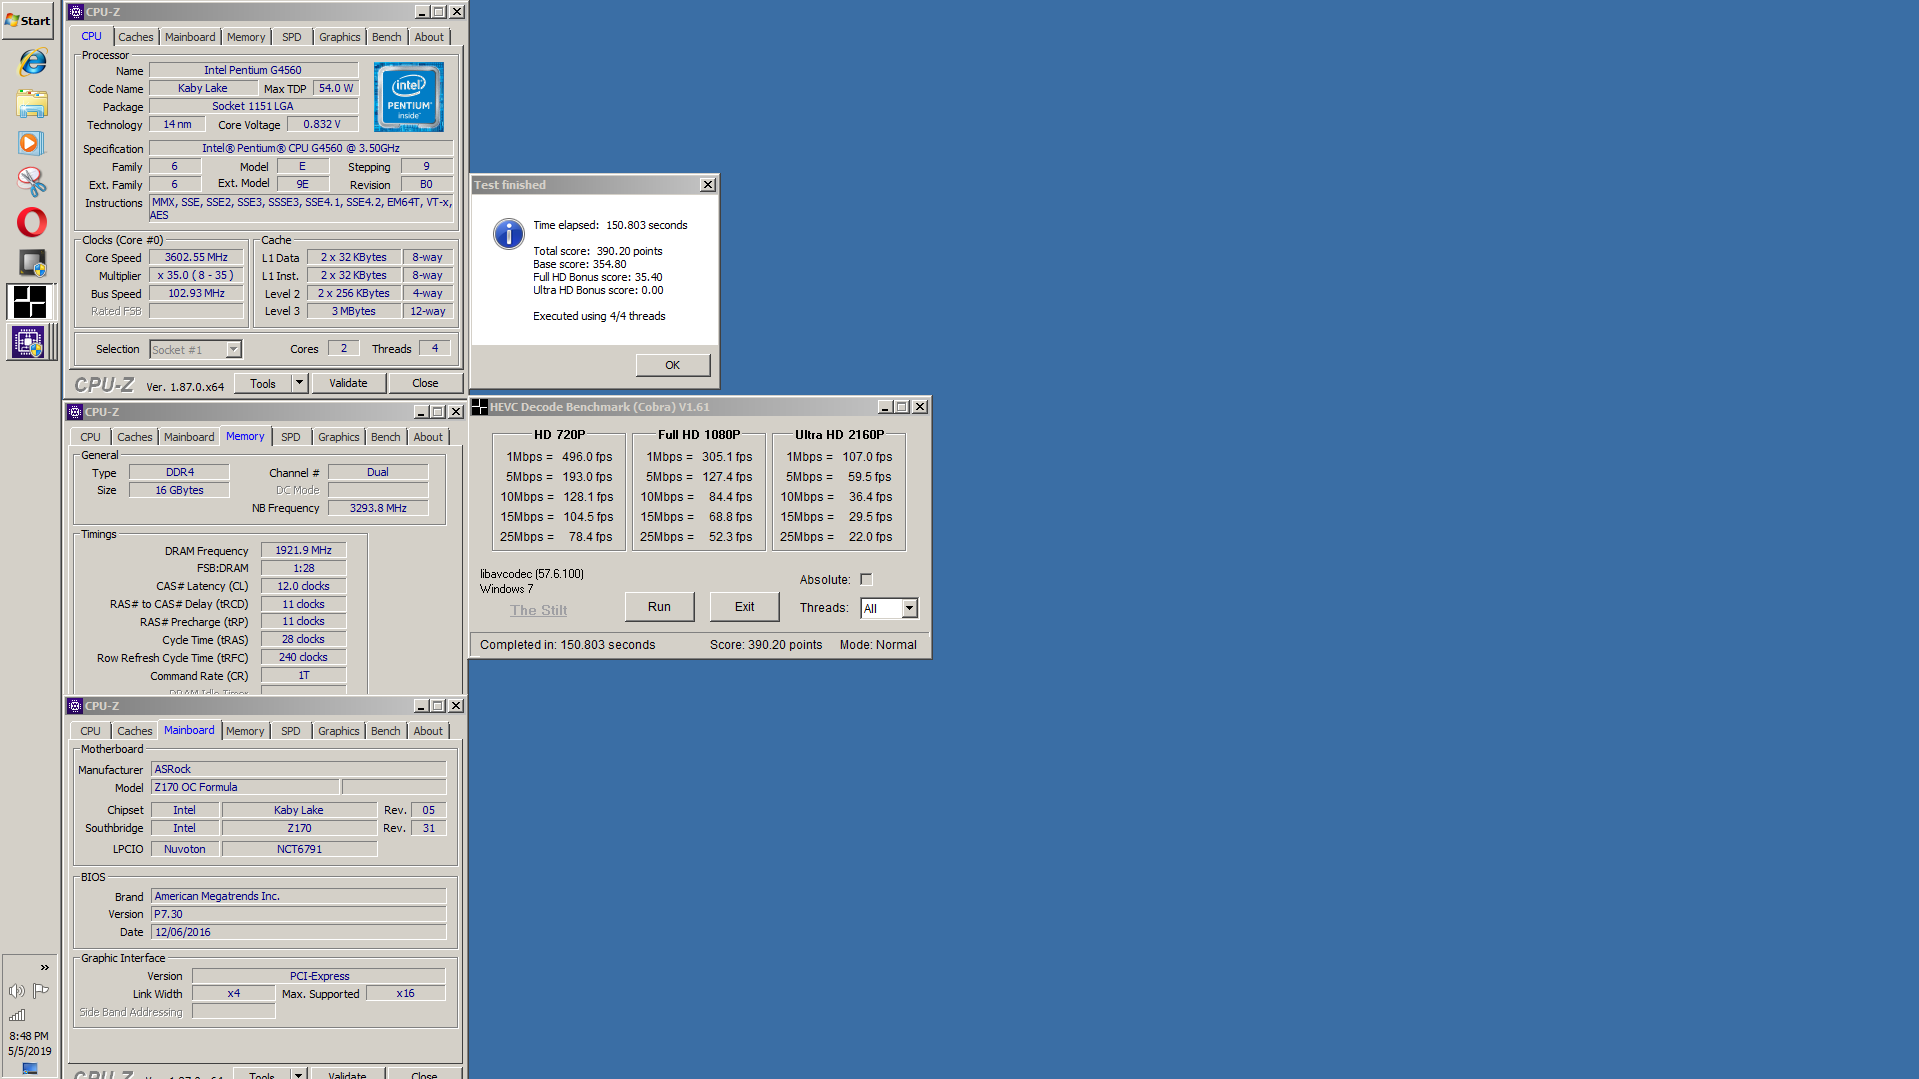1919x1079 pixels.
Task: Open Snipping Tool scissors icon
Action: 32,182
